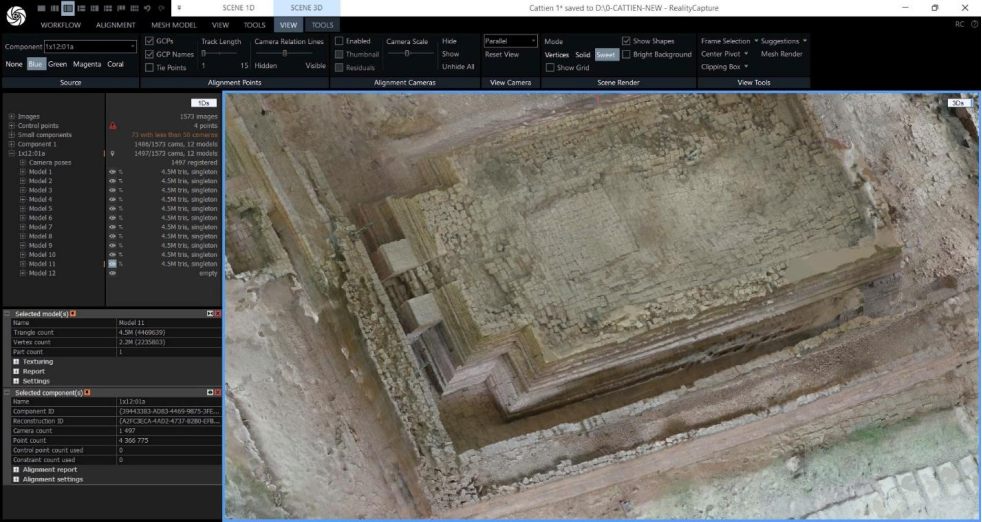
Task: Collapse the Selected model(s) panel header
Action: [8, 313]
